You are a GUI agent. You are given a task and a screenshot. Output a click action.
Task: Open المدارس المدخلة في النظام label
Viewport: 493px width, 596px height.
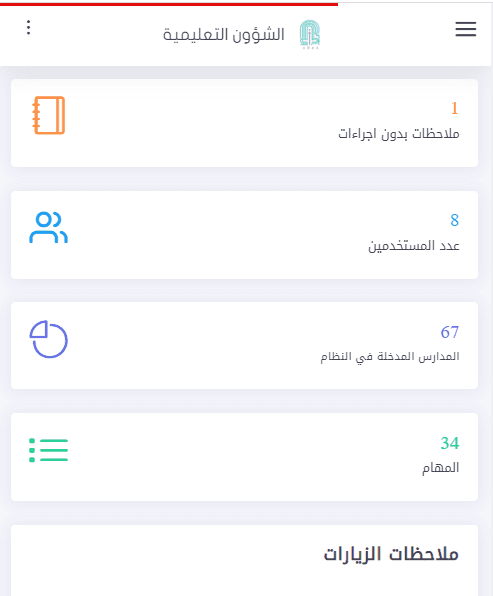pyautogui.click(x=390, y=357)
